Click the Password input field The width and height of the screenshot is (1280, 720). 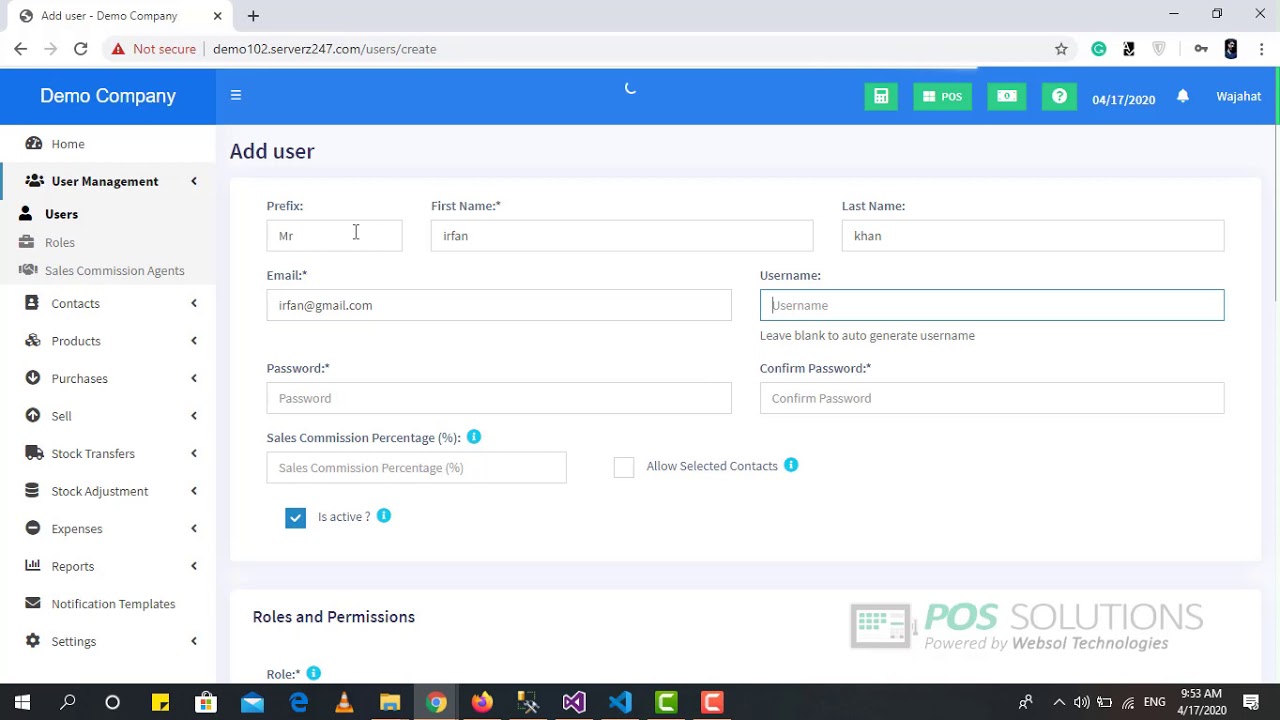[x=499, y=398]
